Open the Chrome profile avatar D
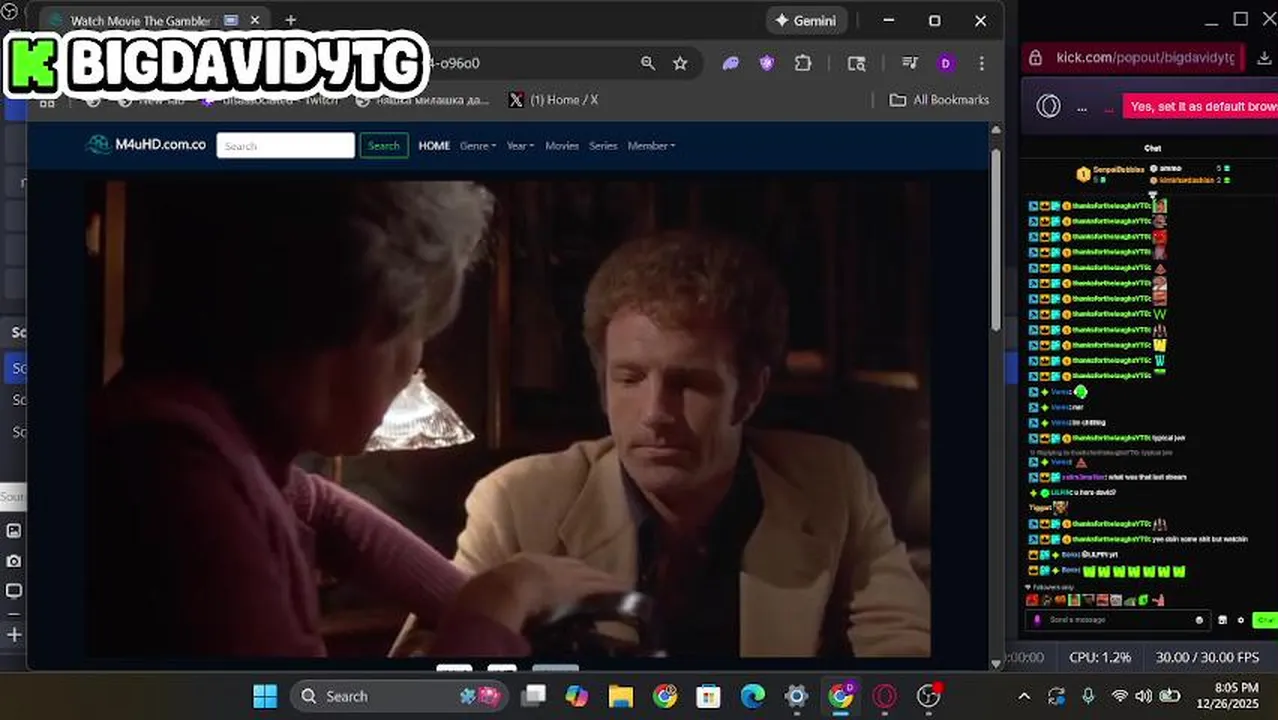The width and height of the screenshot is (1278, 720). (x=945, y=63)
